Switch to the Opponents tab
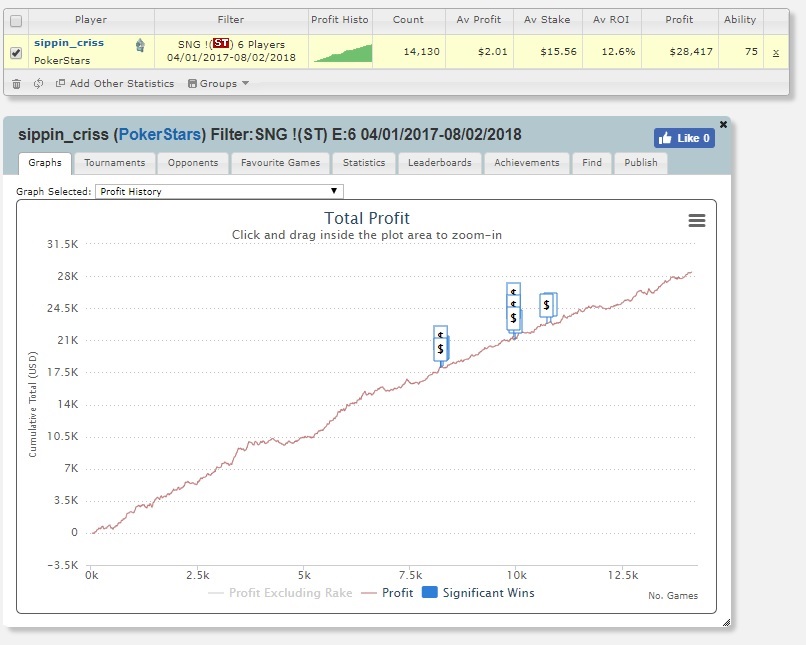This screenshot has width=806, height=645. (193, 163)
